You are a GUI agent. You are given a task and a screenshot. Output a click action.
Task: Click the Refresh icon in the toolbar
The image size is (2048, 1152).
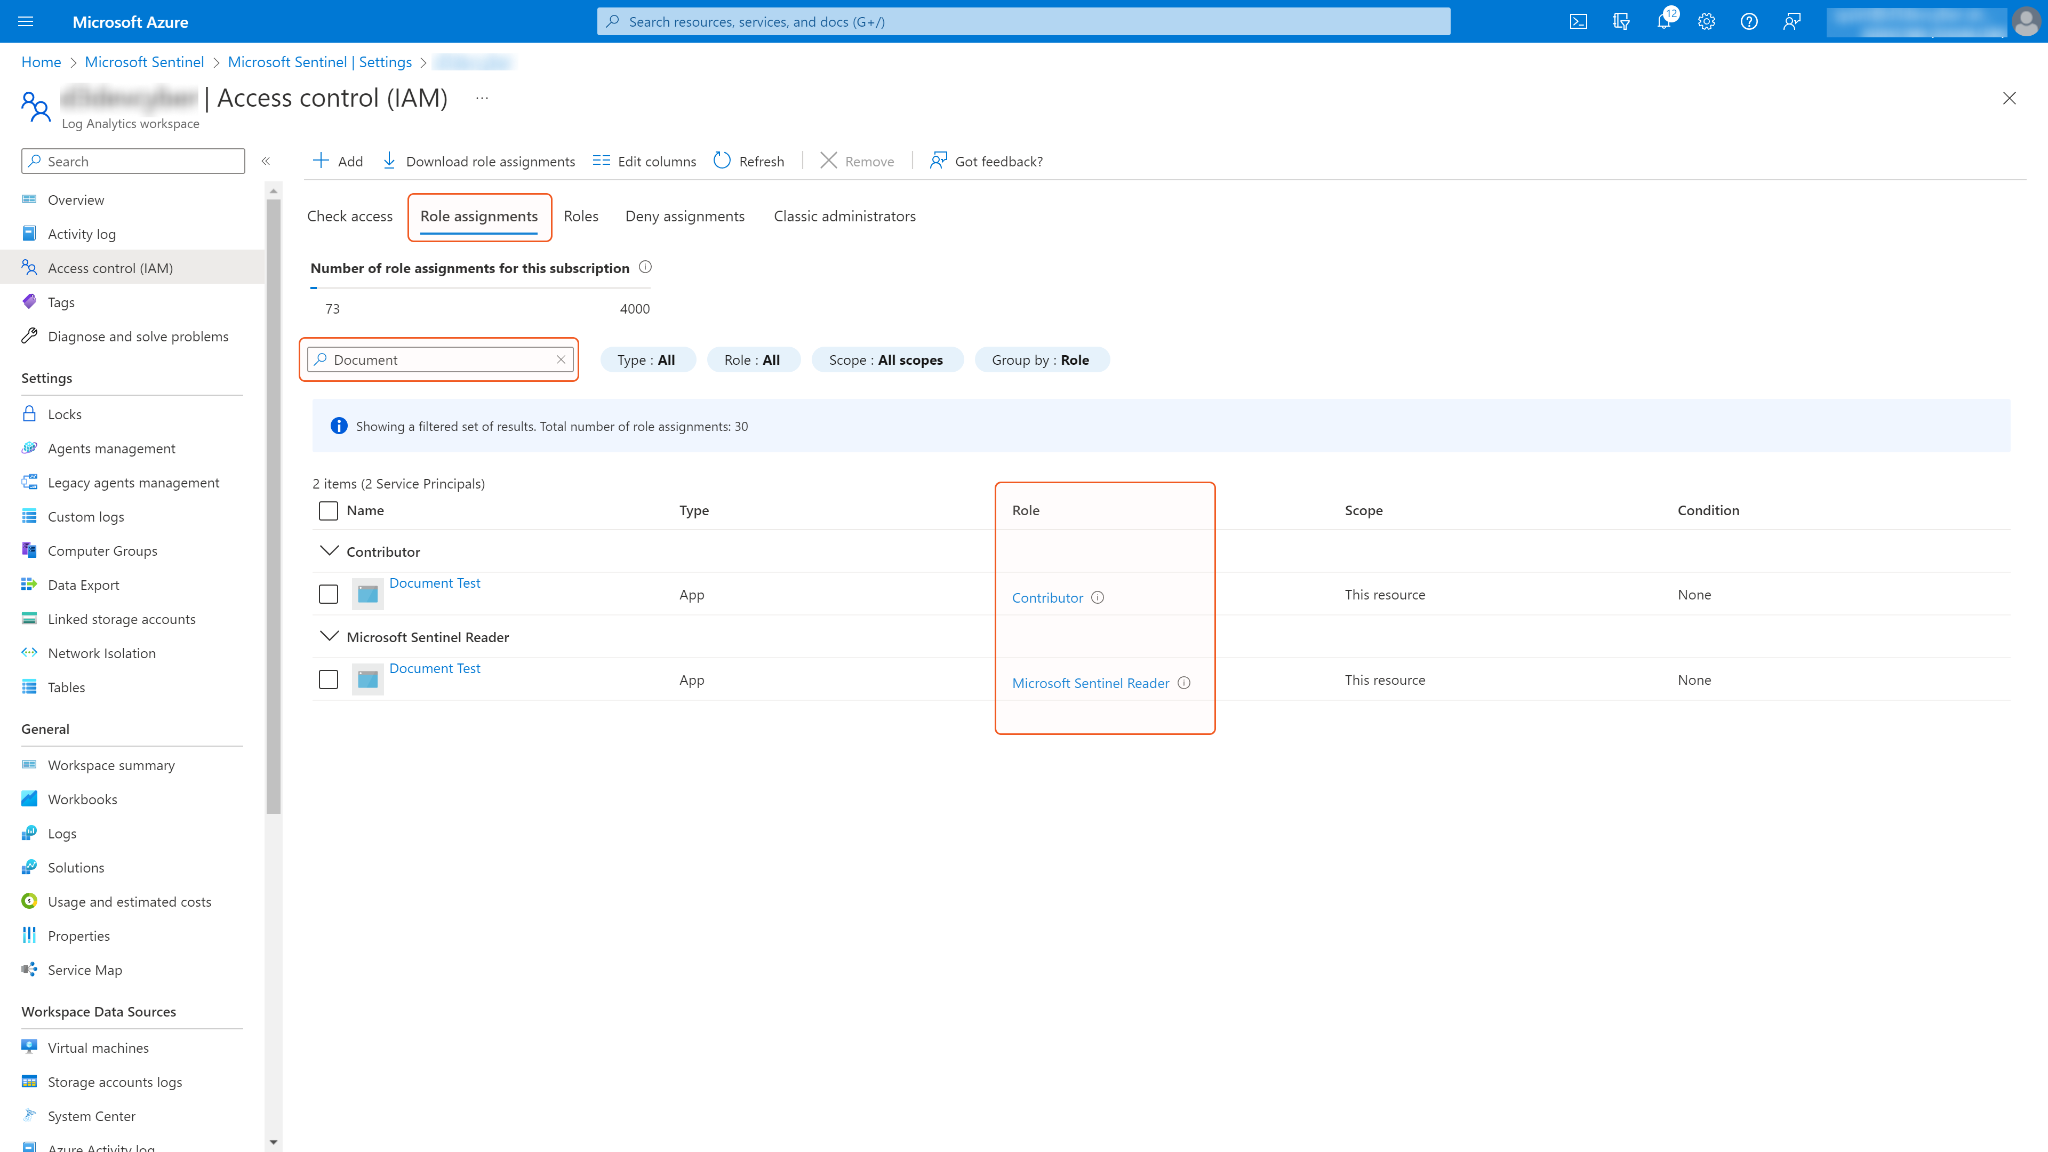(x=722, y=161)
